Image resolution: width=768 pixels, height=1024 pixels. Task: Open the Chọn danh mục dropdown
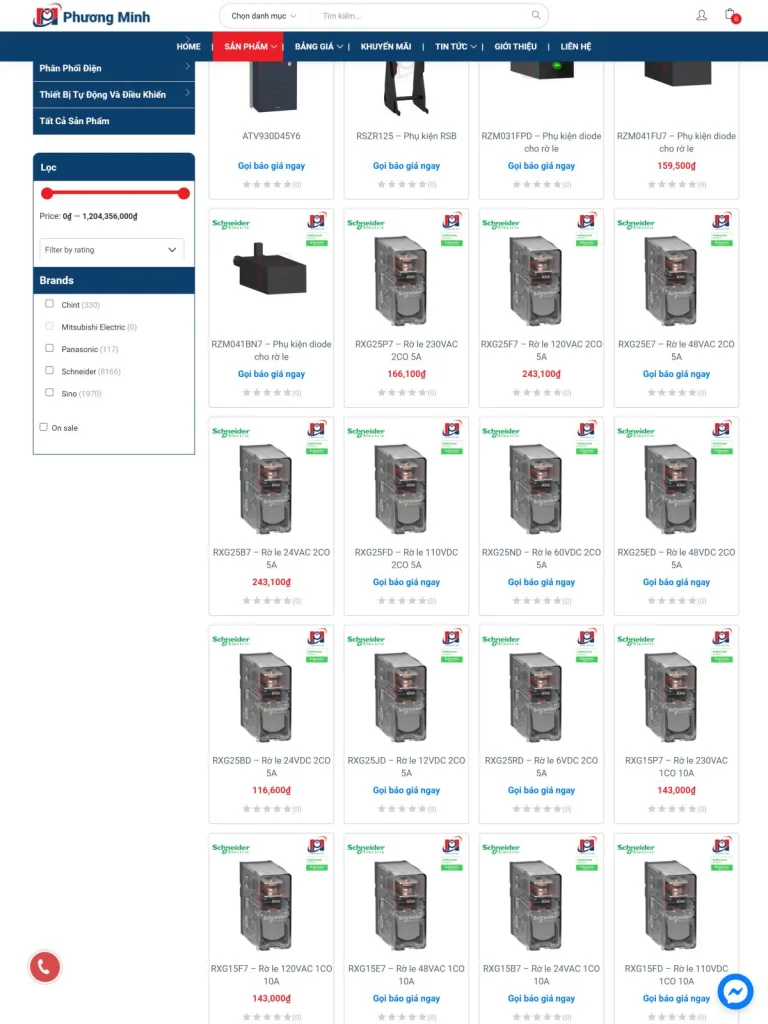click(263, 16)
